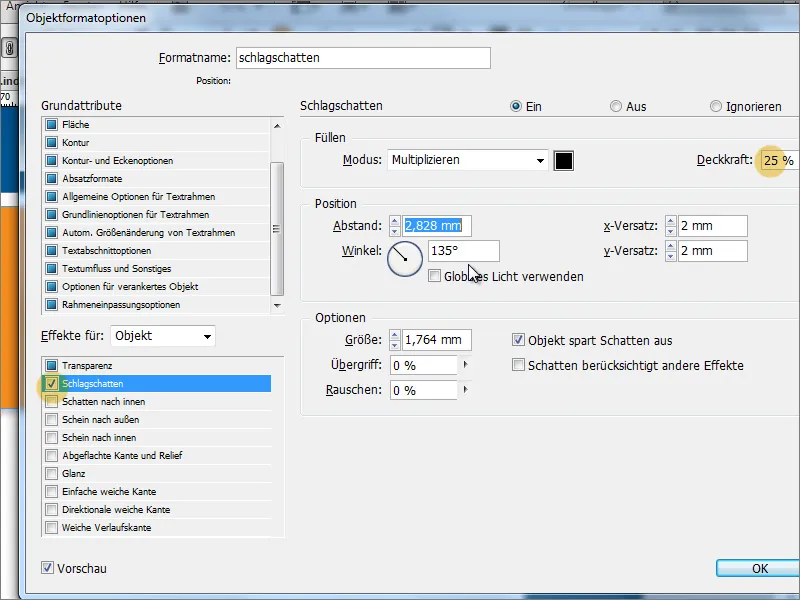
Task: Open the Effekte für Objekt dropdown
Action: 163,336
